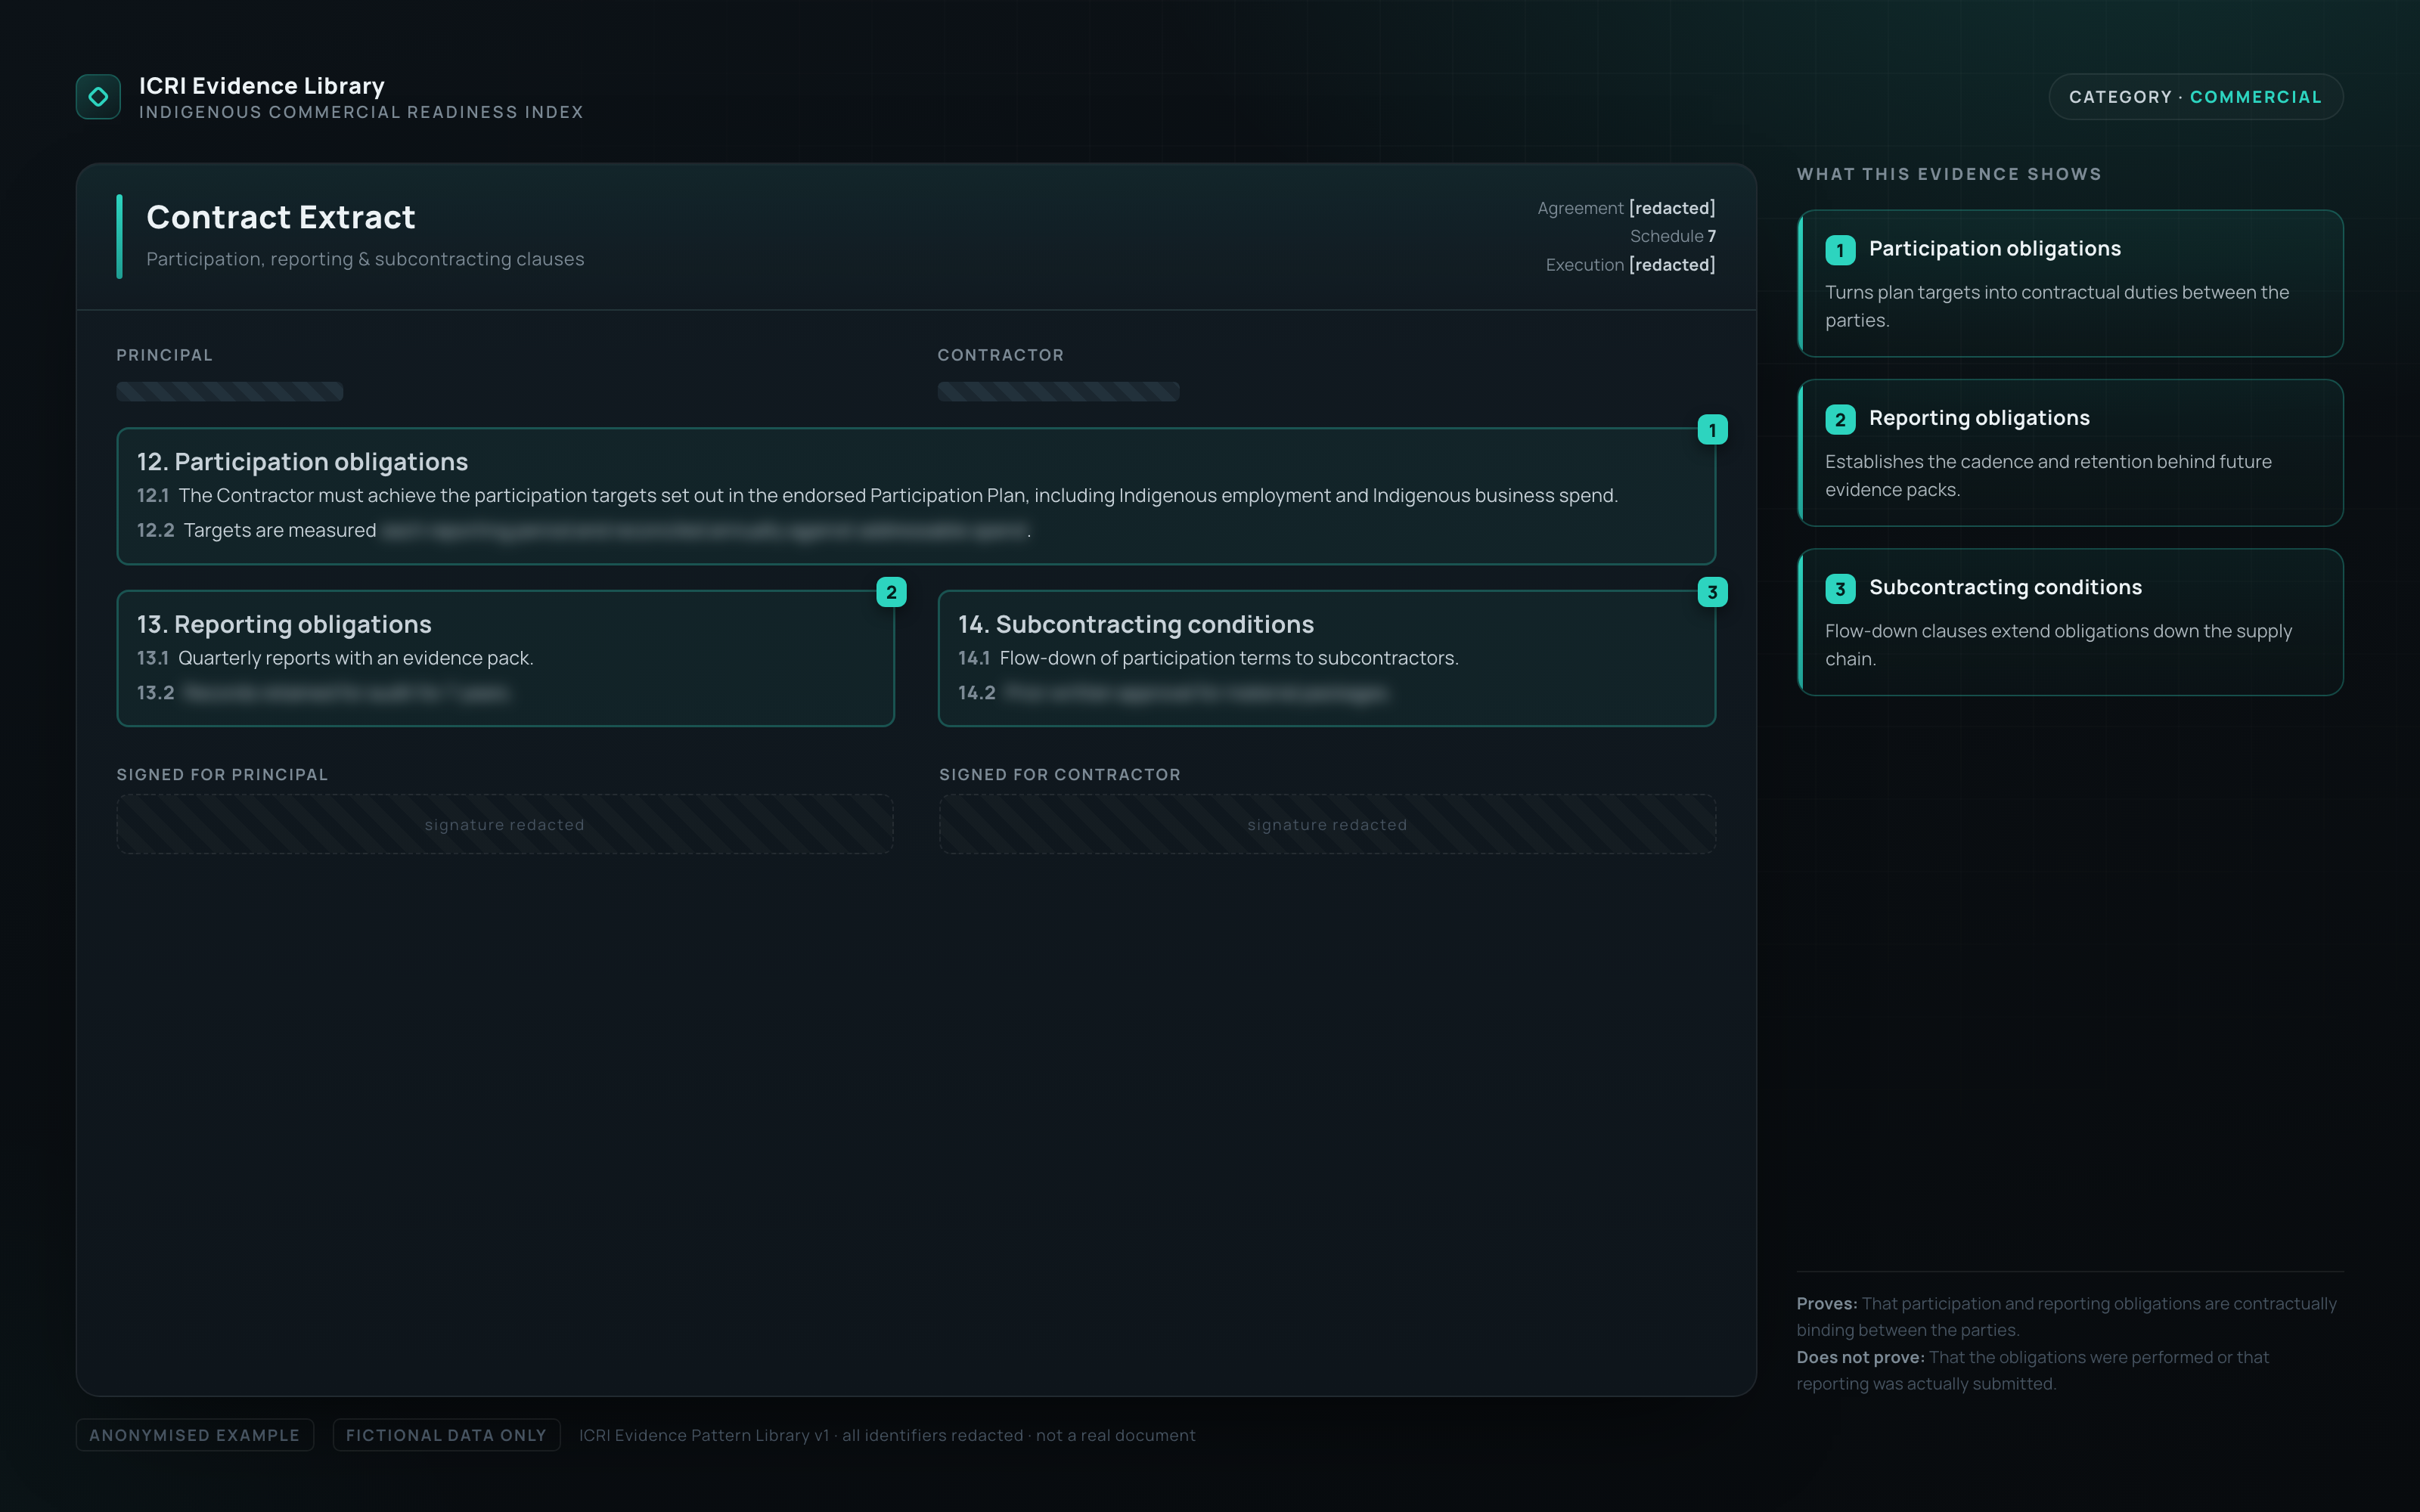This screenshot has height=1512, width=2420.
Task: Click the Signed for Contractor label
Action: point(1059,774)
